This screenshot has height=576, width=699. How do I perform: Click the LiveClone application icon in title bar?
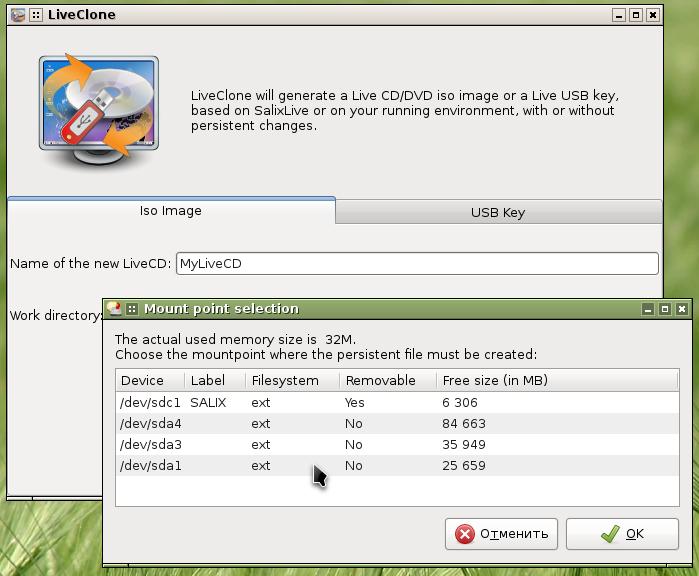18,15
